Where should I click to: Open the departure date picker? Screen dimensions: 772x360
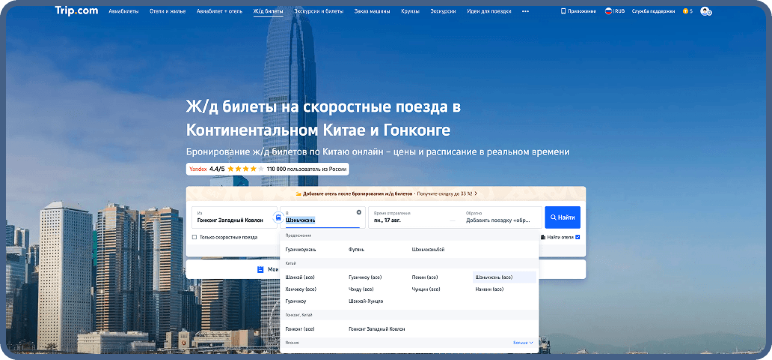[x=411, y=217]
